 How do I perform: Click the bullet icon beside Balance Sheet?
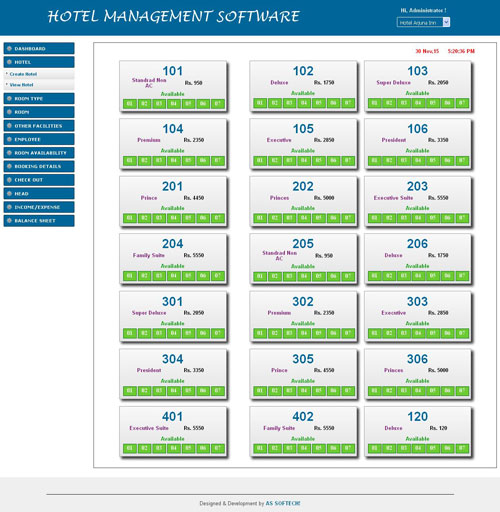pos(9,220)
